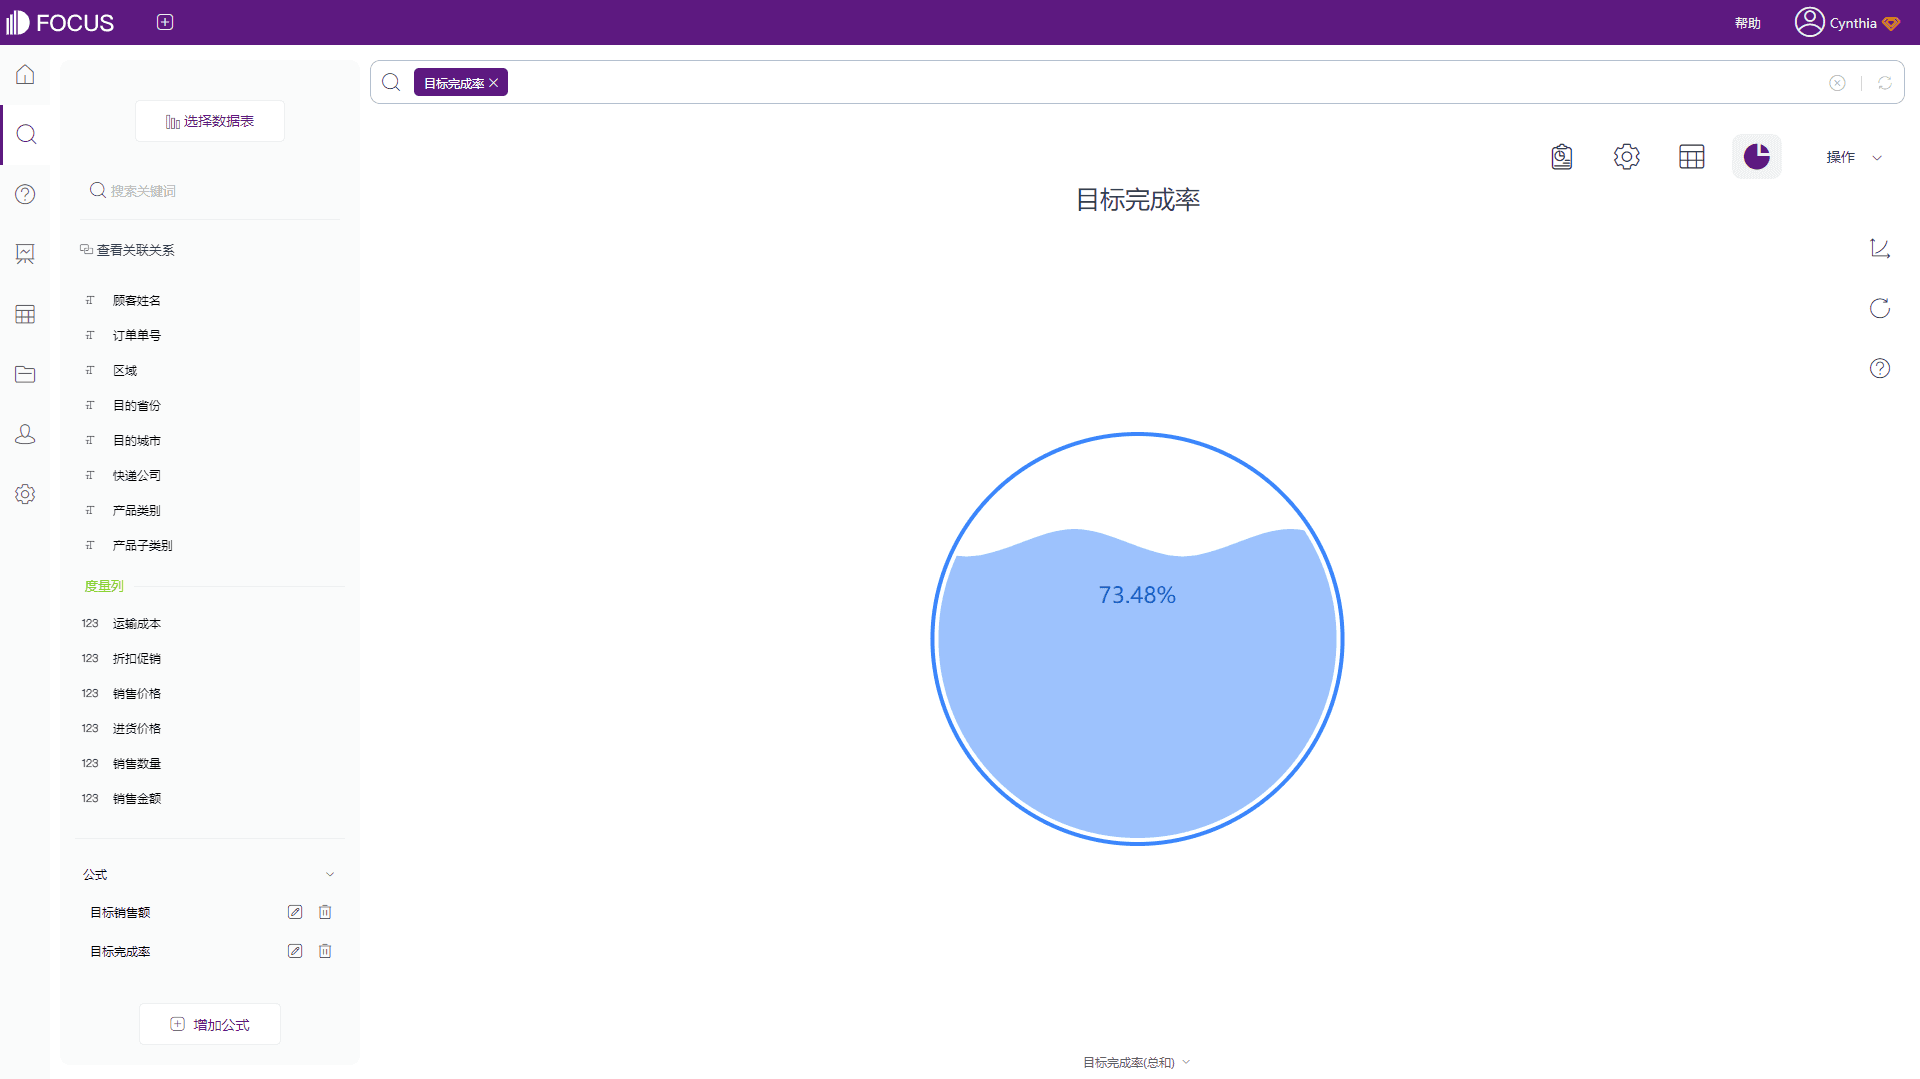Select the 产品子类别 column
The width and height of the screenshot is (1920, 1079).
[x=143, y=545]
